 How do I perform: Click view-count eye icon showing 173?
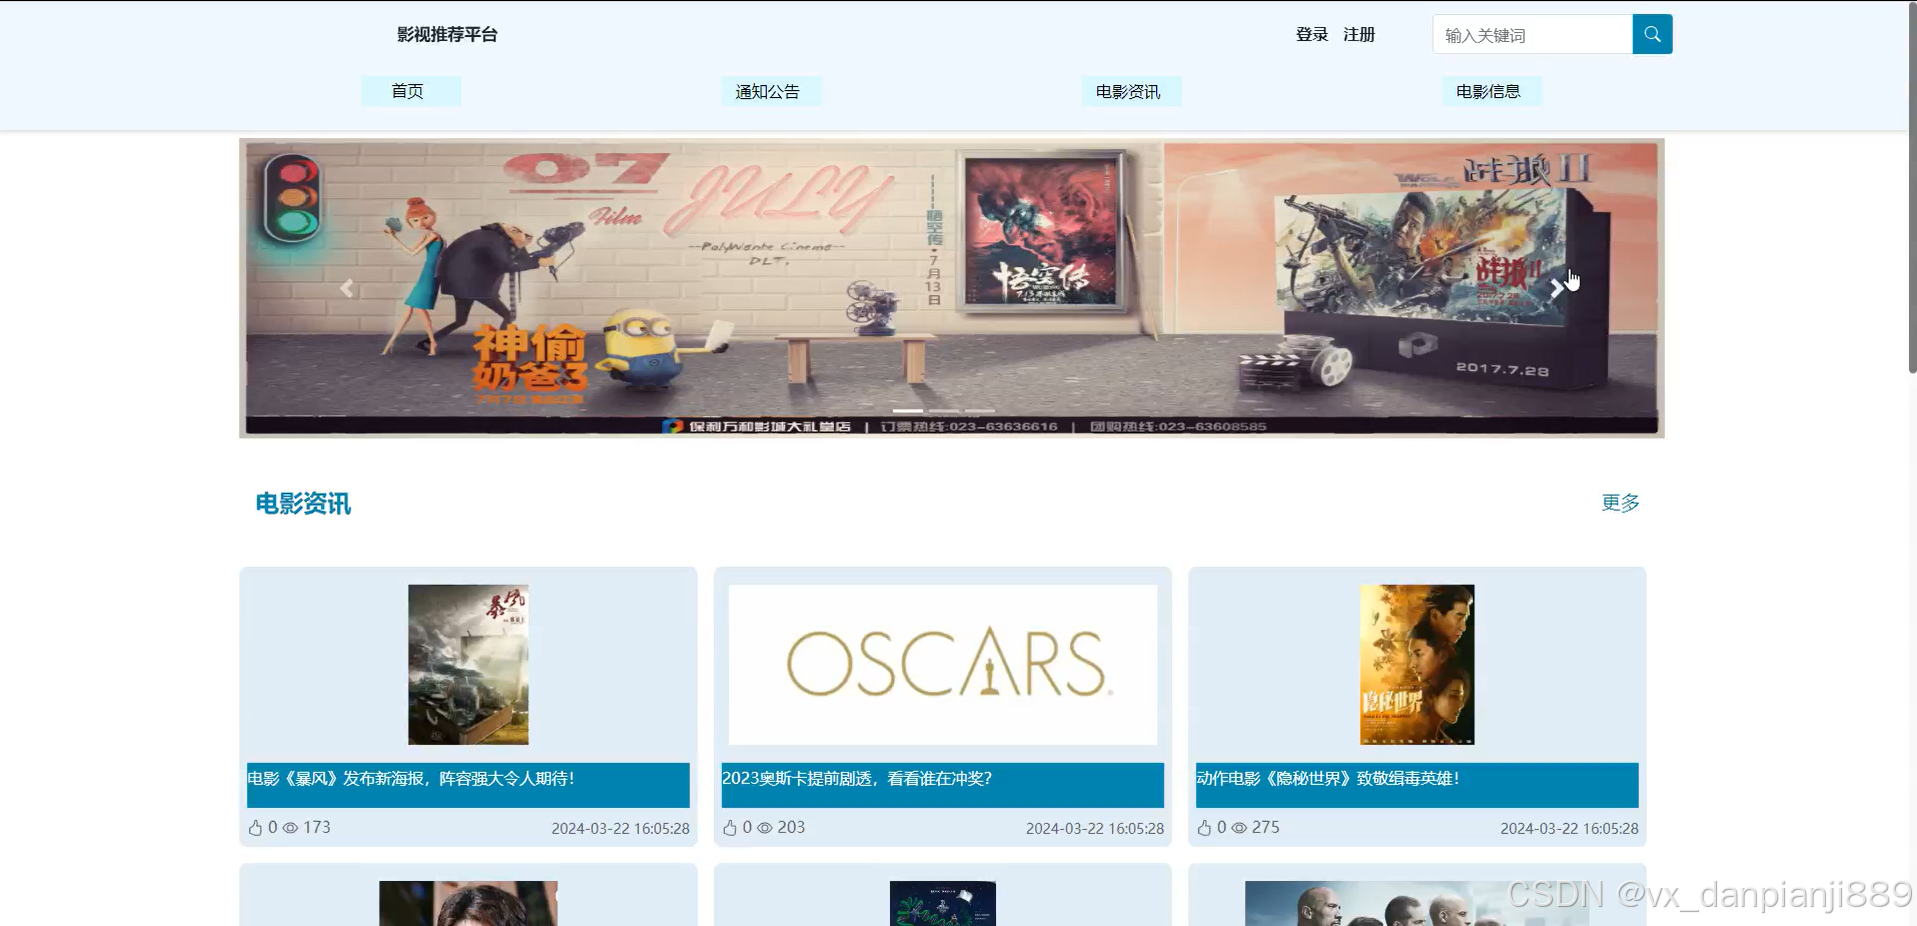[290, 828]
